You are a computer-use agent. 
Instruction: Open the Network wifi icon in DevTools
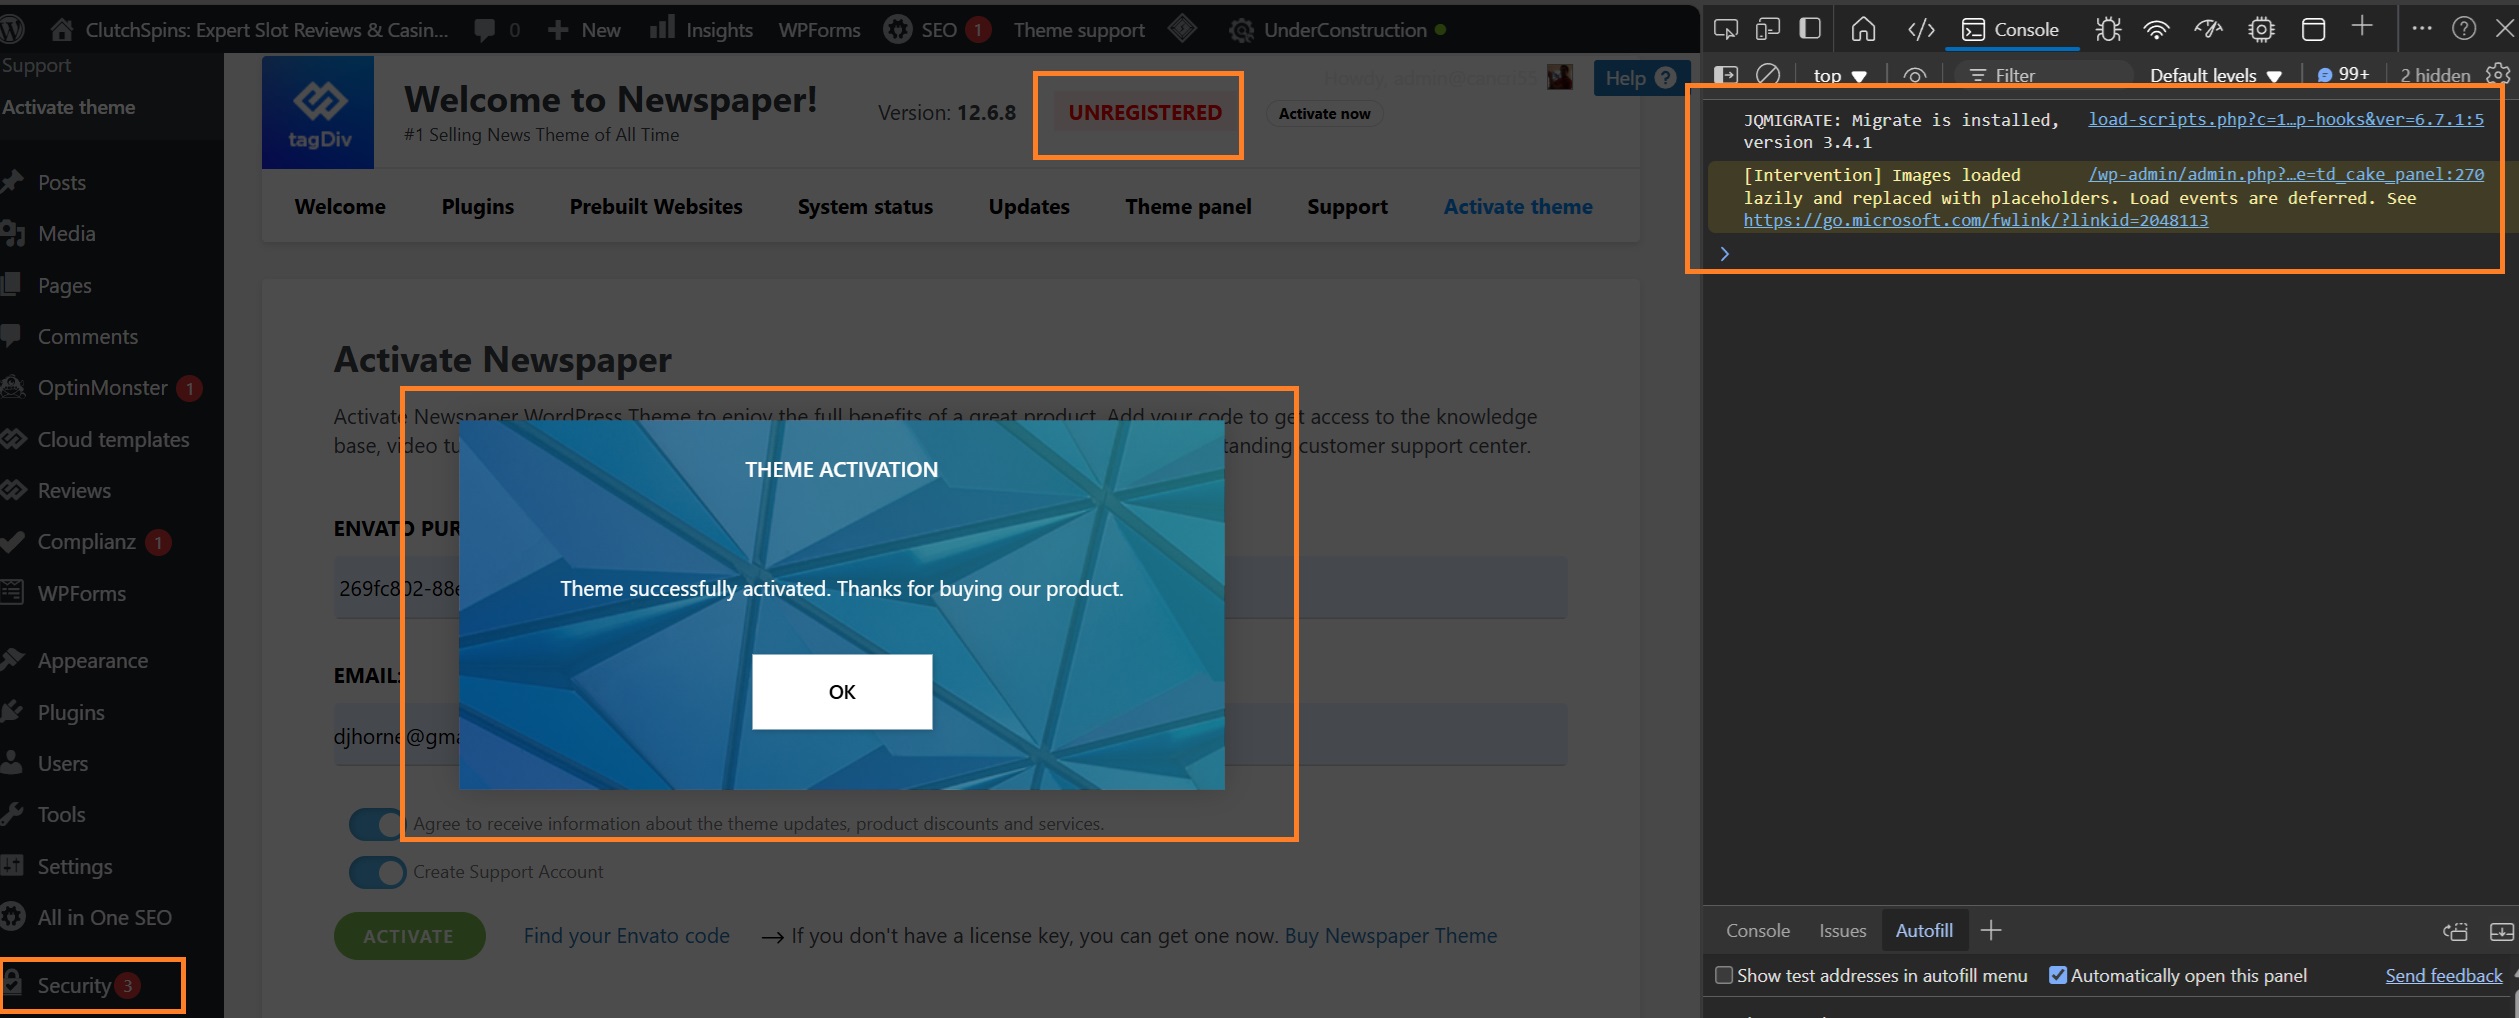2156,30
